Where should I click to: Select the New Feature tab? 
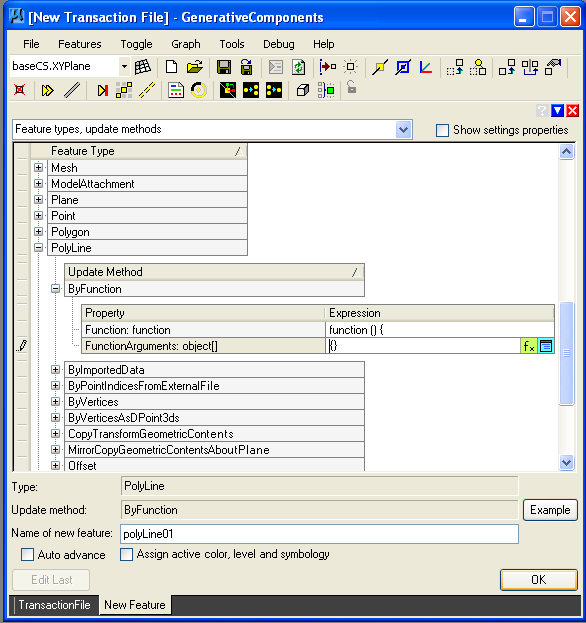click(135, 605)
